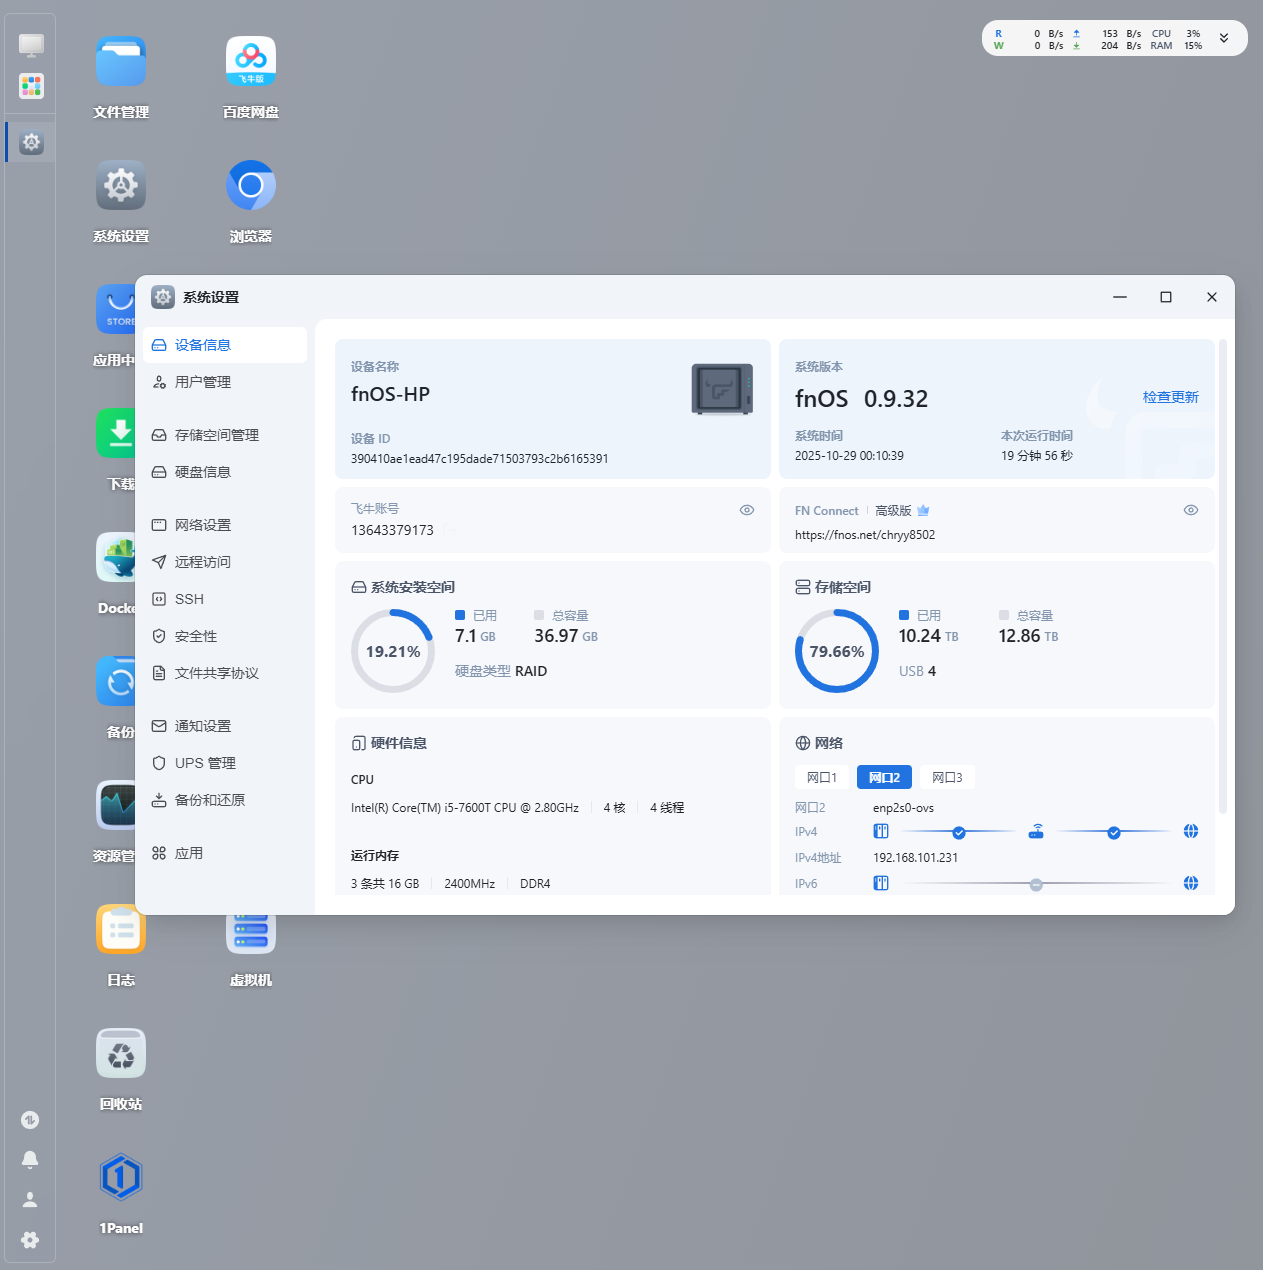This screenshot has width=1263, height=1270.
Task: Launch the 1Panel desktop app
Action: (x=121, y=1178)
